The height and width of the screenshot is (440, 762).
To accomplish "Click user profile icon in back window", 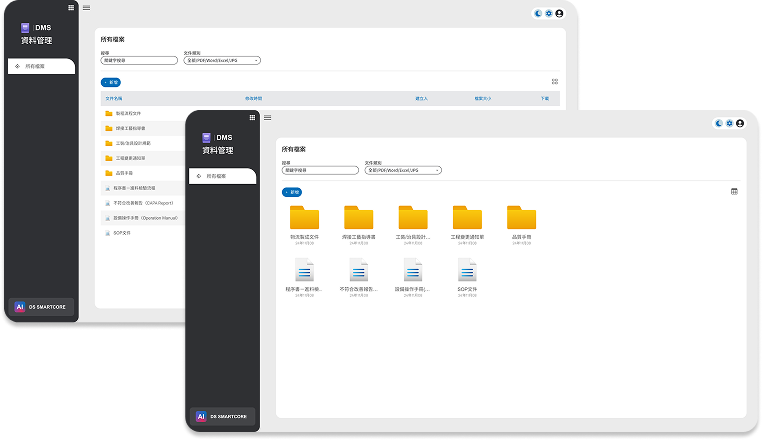I will click(x=559, y=13).
